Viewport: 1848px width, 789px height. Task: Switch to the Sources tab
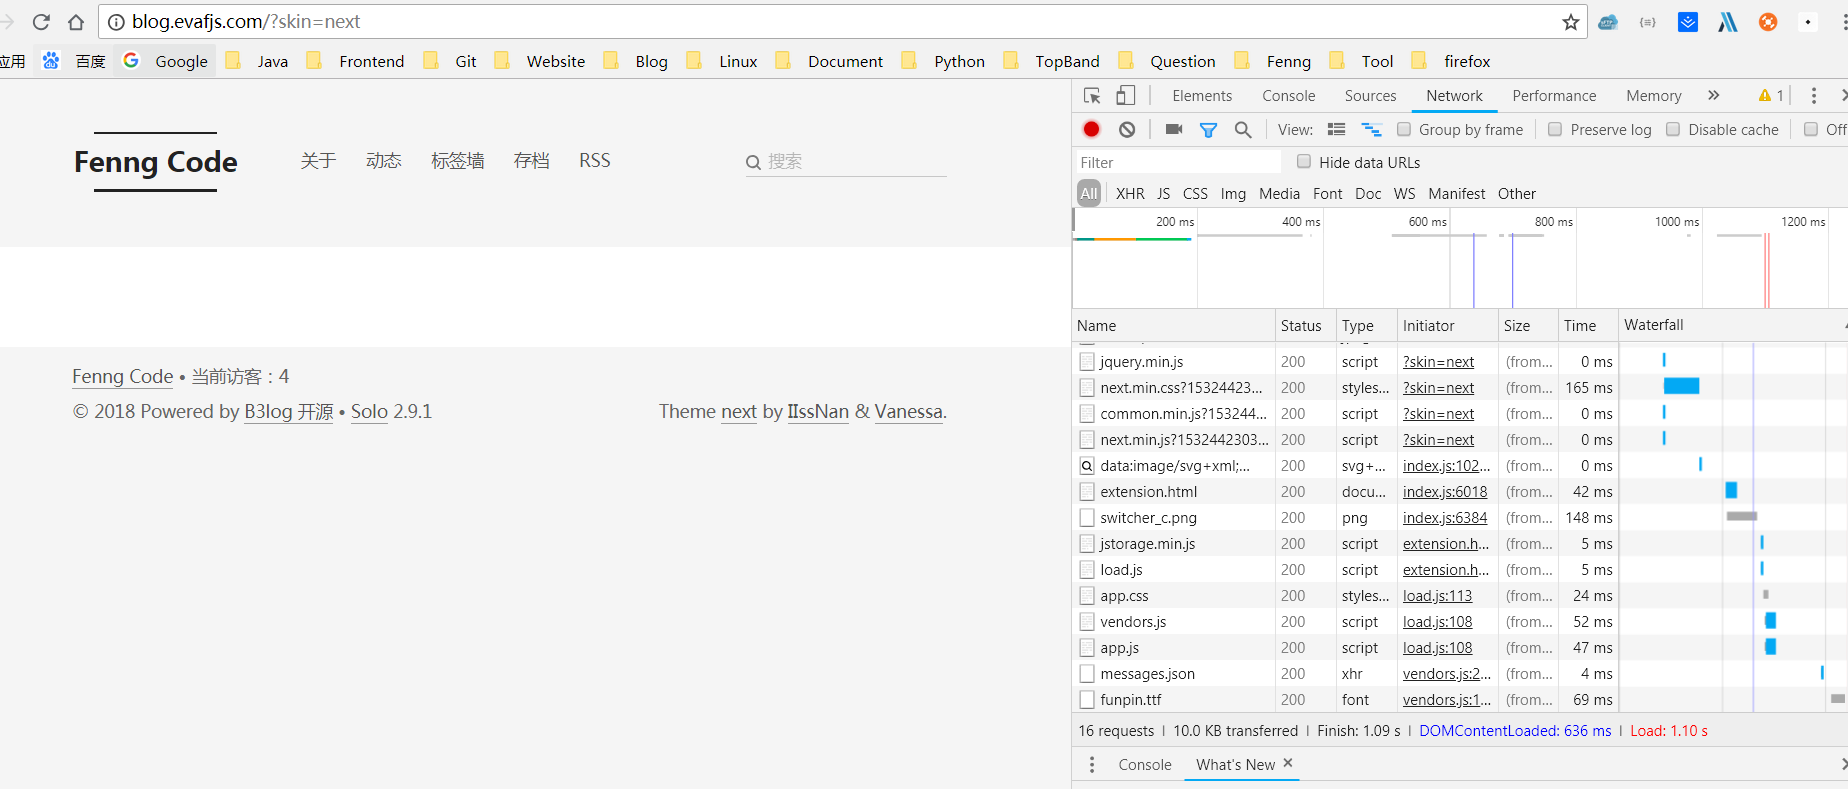click(1370, 96)
